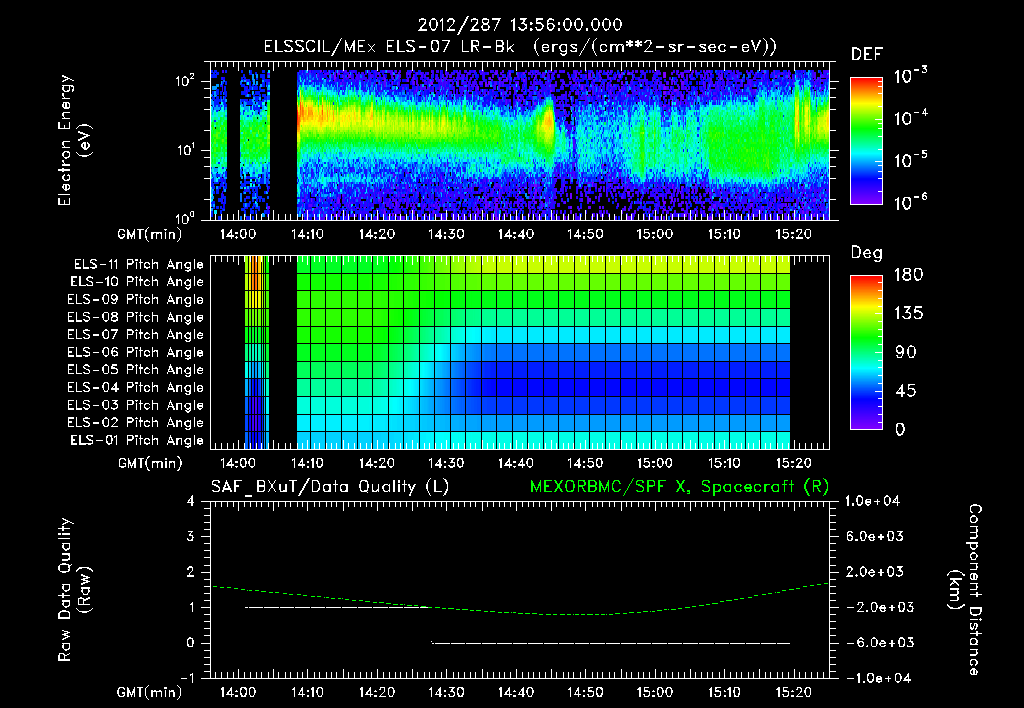This screenshot has width=1024, height=708.
Task: Click the 10^-6 value on DEF colorbar
Action: coord(910,202)
